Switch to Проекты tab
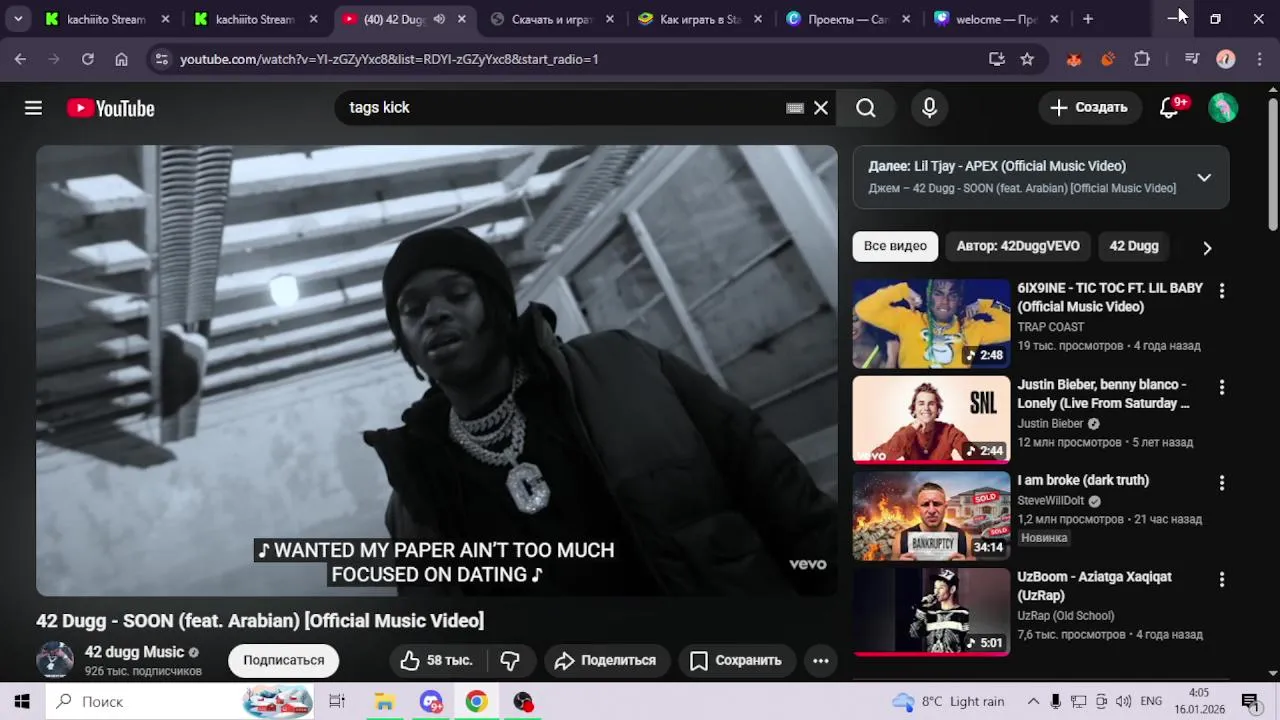The image size is (1280, 720). [847, 19]
